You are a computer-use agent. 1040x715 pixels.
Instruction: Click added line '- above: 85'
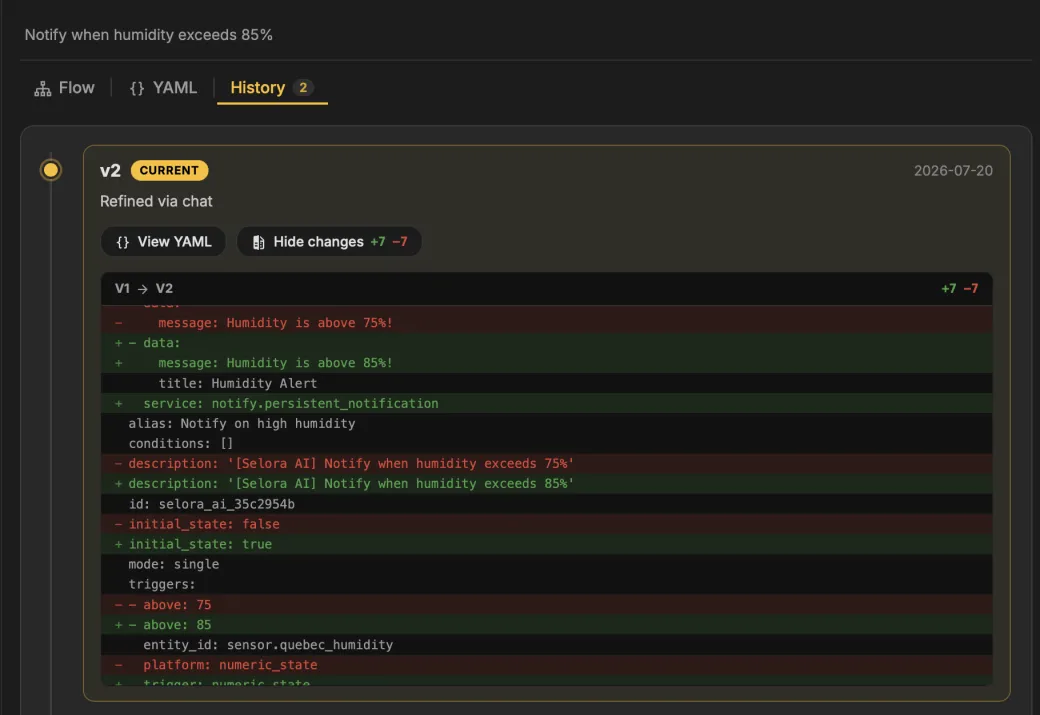[547, 625]
